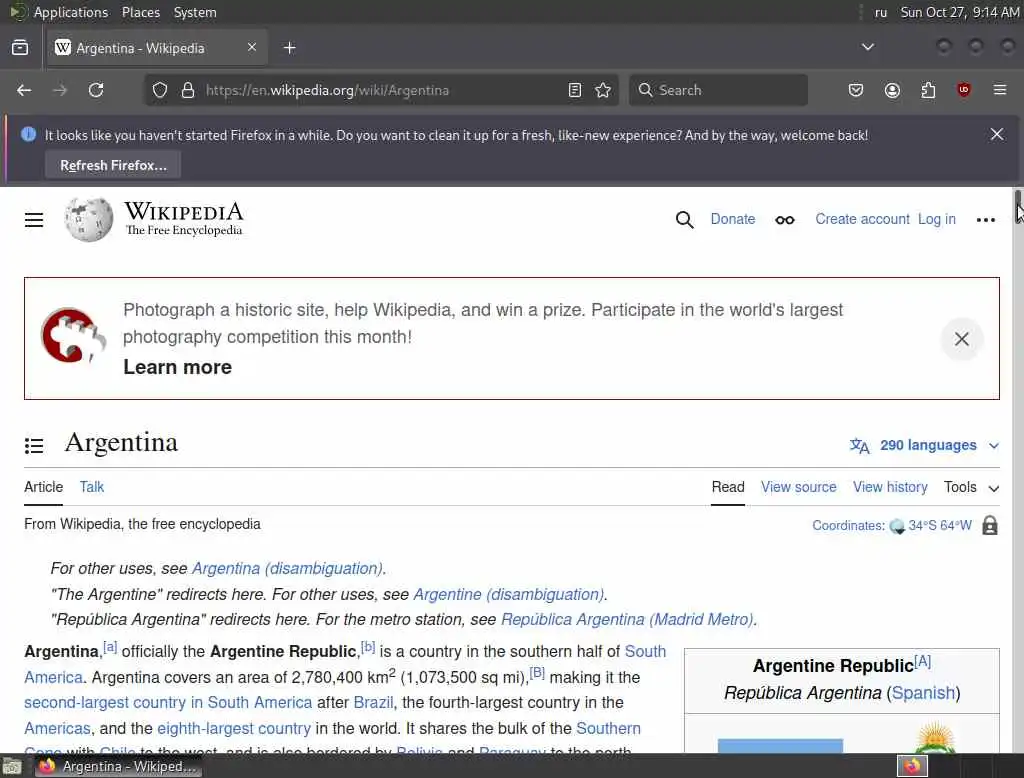1024x778 pixels.
Task: Open second-largest country in South America link
Action: coord(168,703)
